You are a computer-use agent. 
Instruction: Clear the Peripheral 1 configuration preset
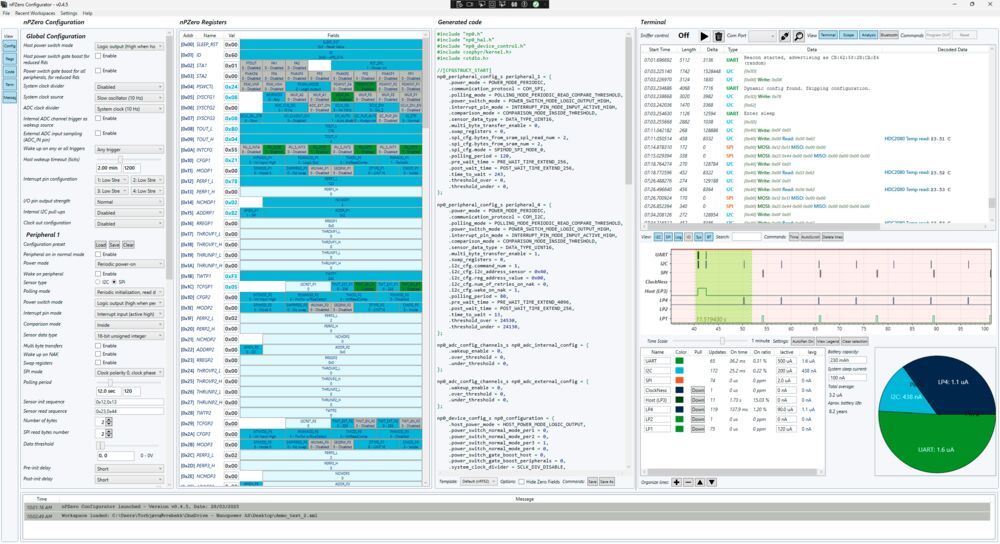[128, 245]
